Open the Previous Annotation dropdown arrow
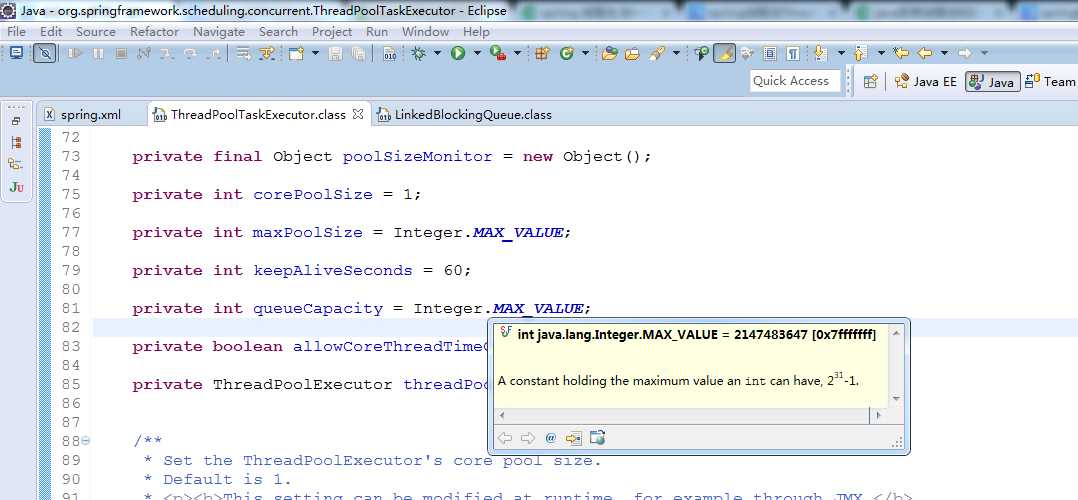This screenshot has height=500, width=1078. click(x=881, y=53)
